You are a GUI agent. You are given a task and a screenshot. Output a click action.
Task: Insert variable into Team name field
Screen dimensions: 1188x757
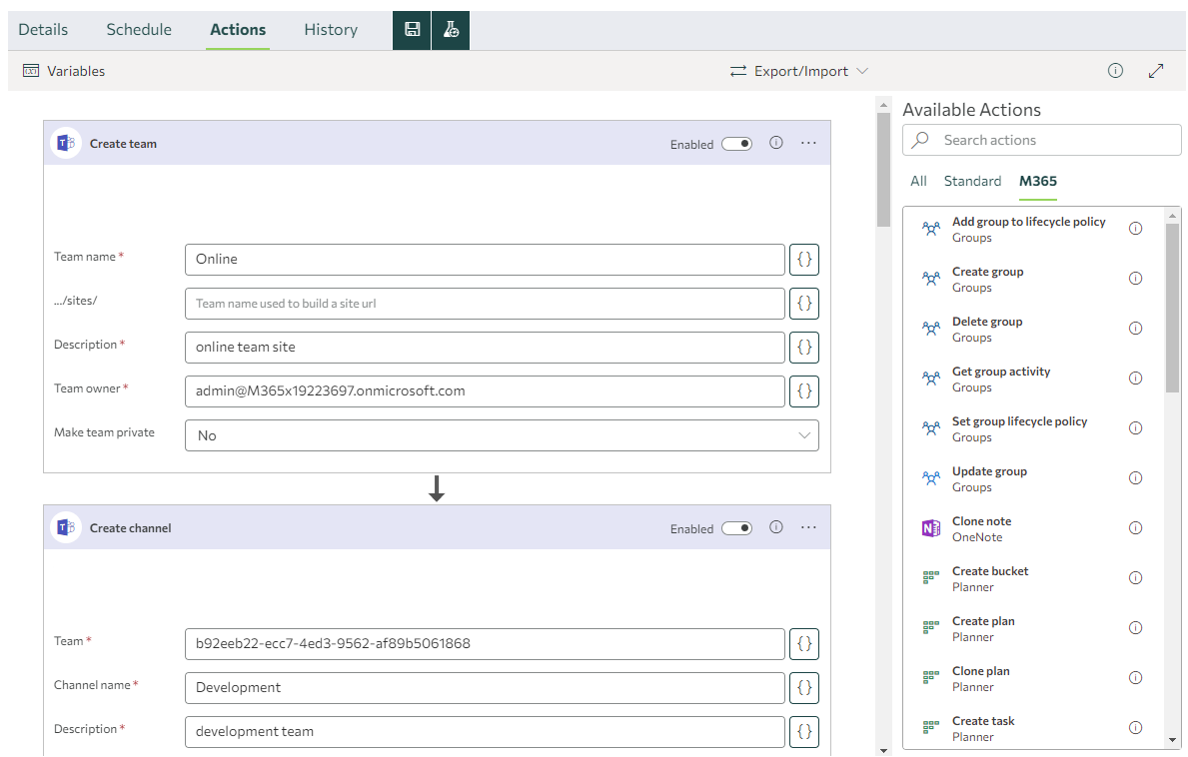pyautogui.click(x=804, y=259)
